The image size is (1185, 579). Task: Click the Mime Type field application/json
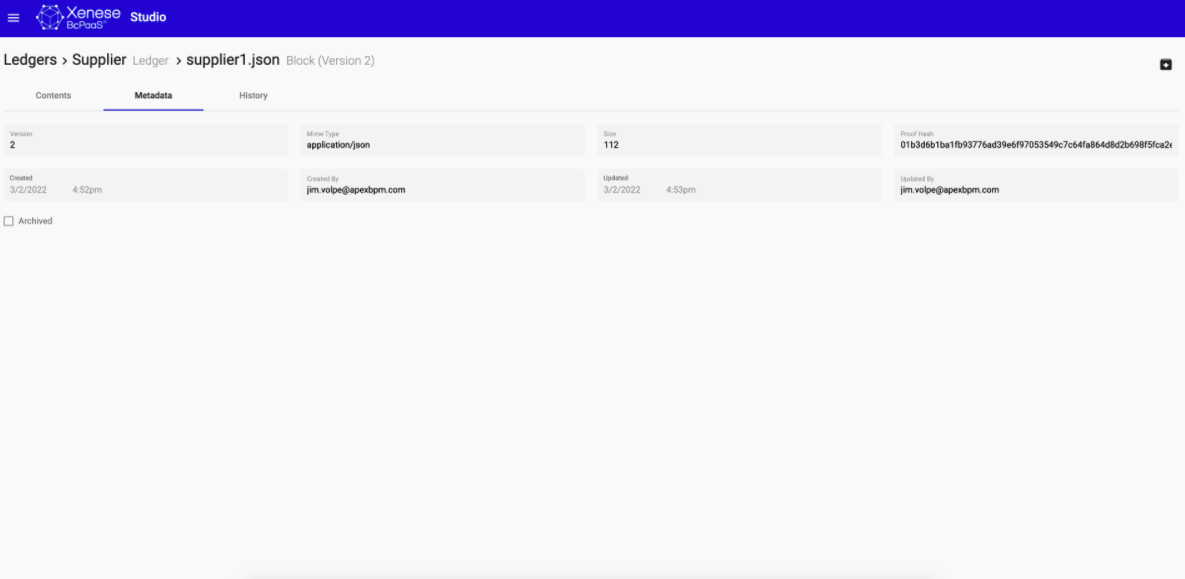[x=443, y=140]
